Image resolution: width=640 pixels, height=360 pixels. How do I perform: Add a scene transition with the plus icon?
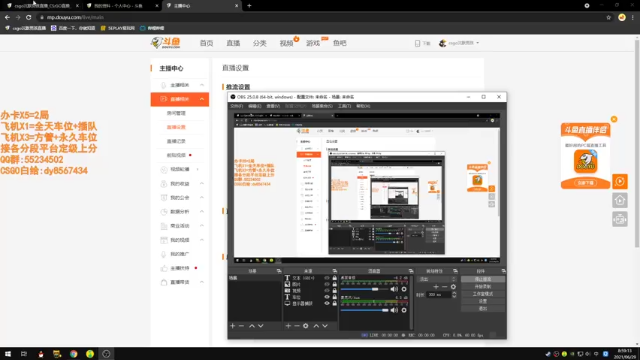[436, 287]
